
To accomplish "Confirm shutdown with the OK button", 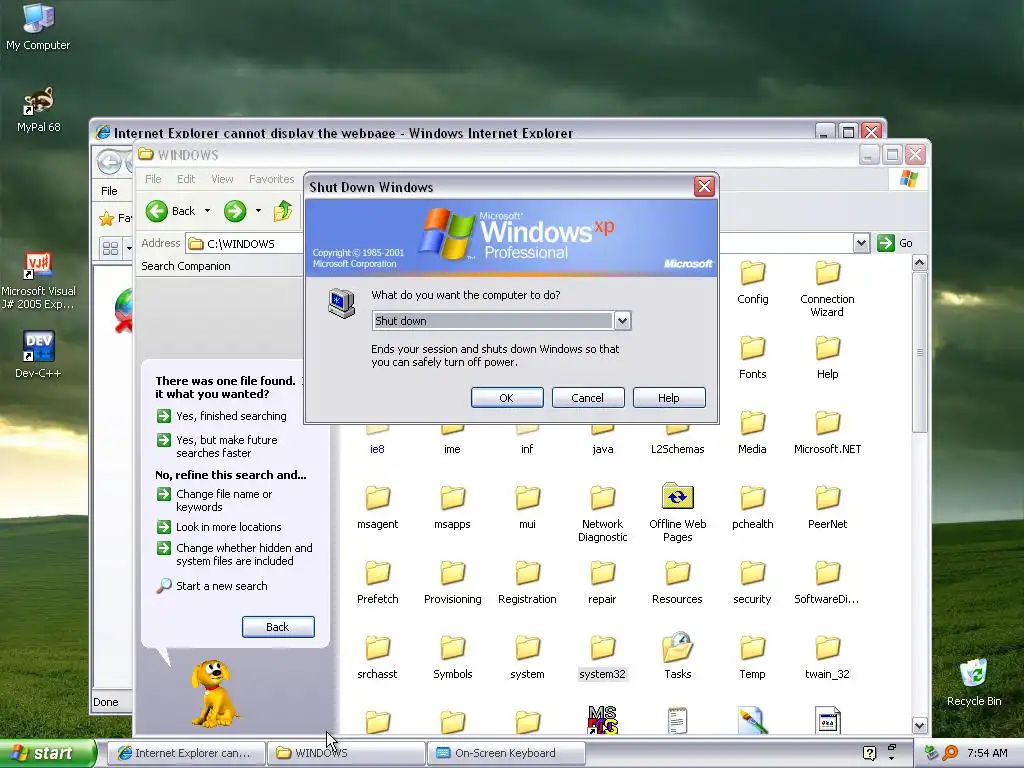I will click(x=507, y=398).
